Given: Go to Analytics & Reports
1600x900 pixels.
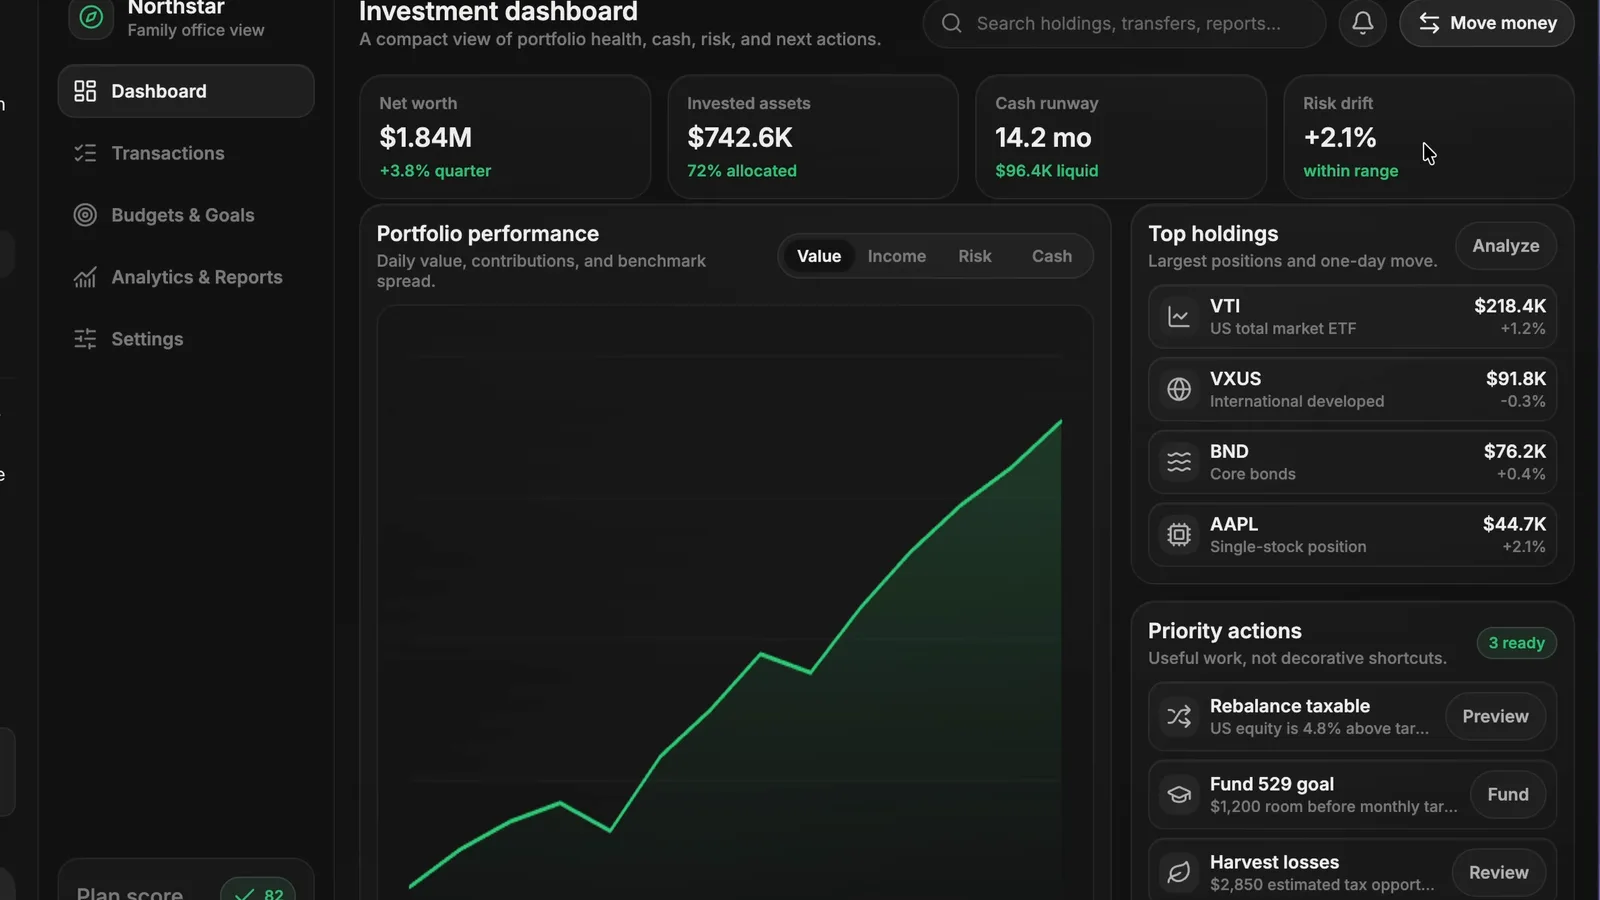Looking at the screenshot, I should 186,277.
